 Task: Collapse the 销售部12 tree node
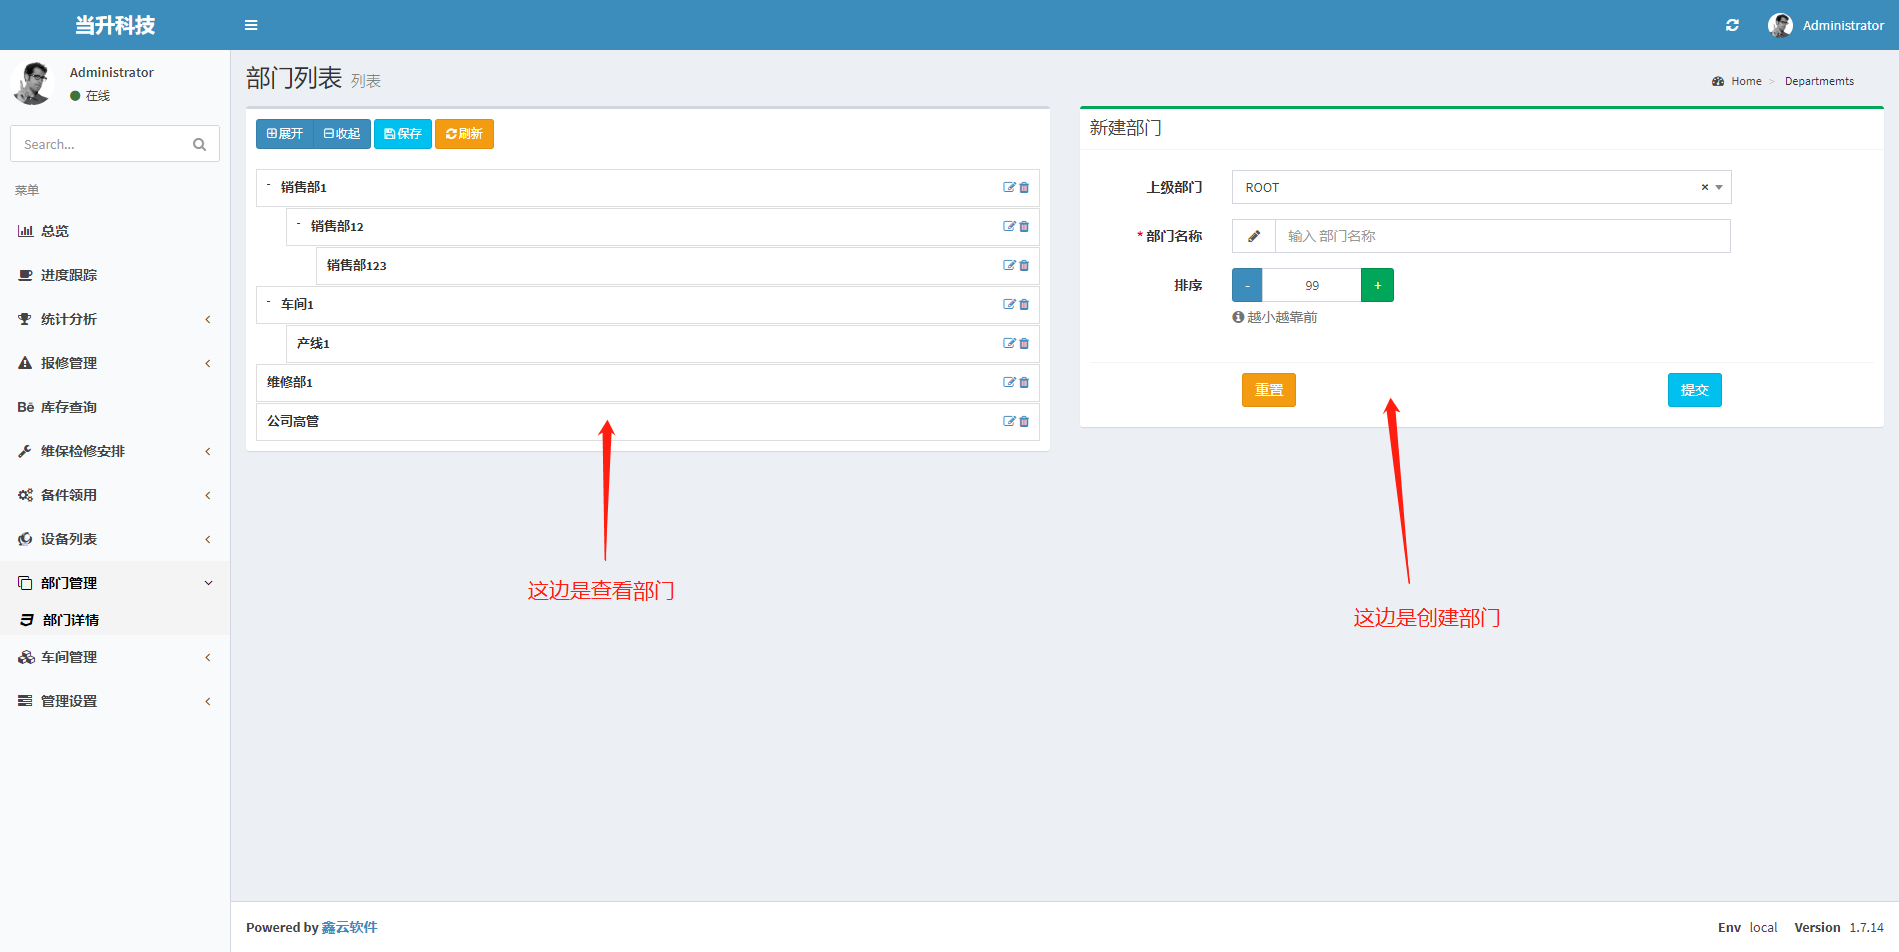[299, 224]
